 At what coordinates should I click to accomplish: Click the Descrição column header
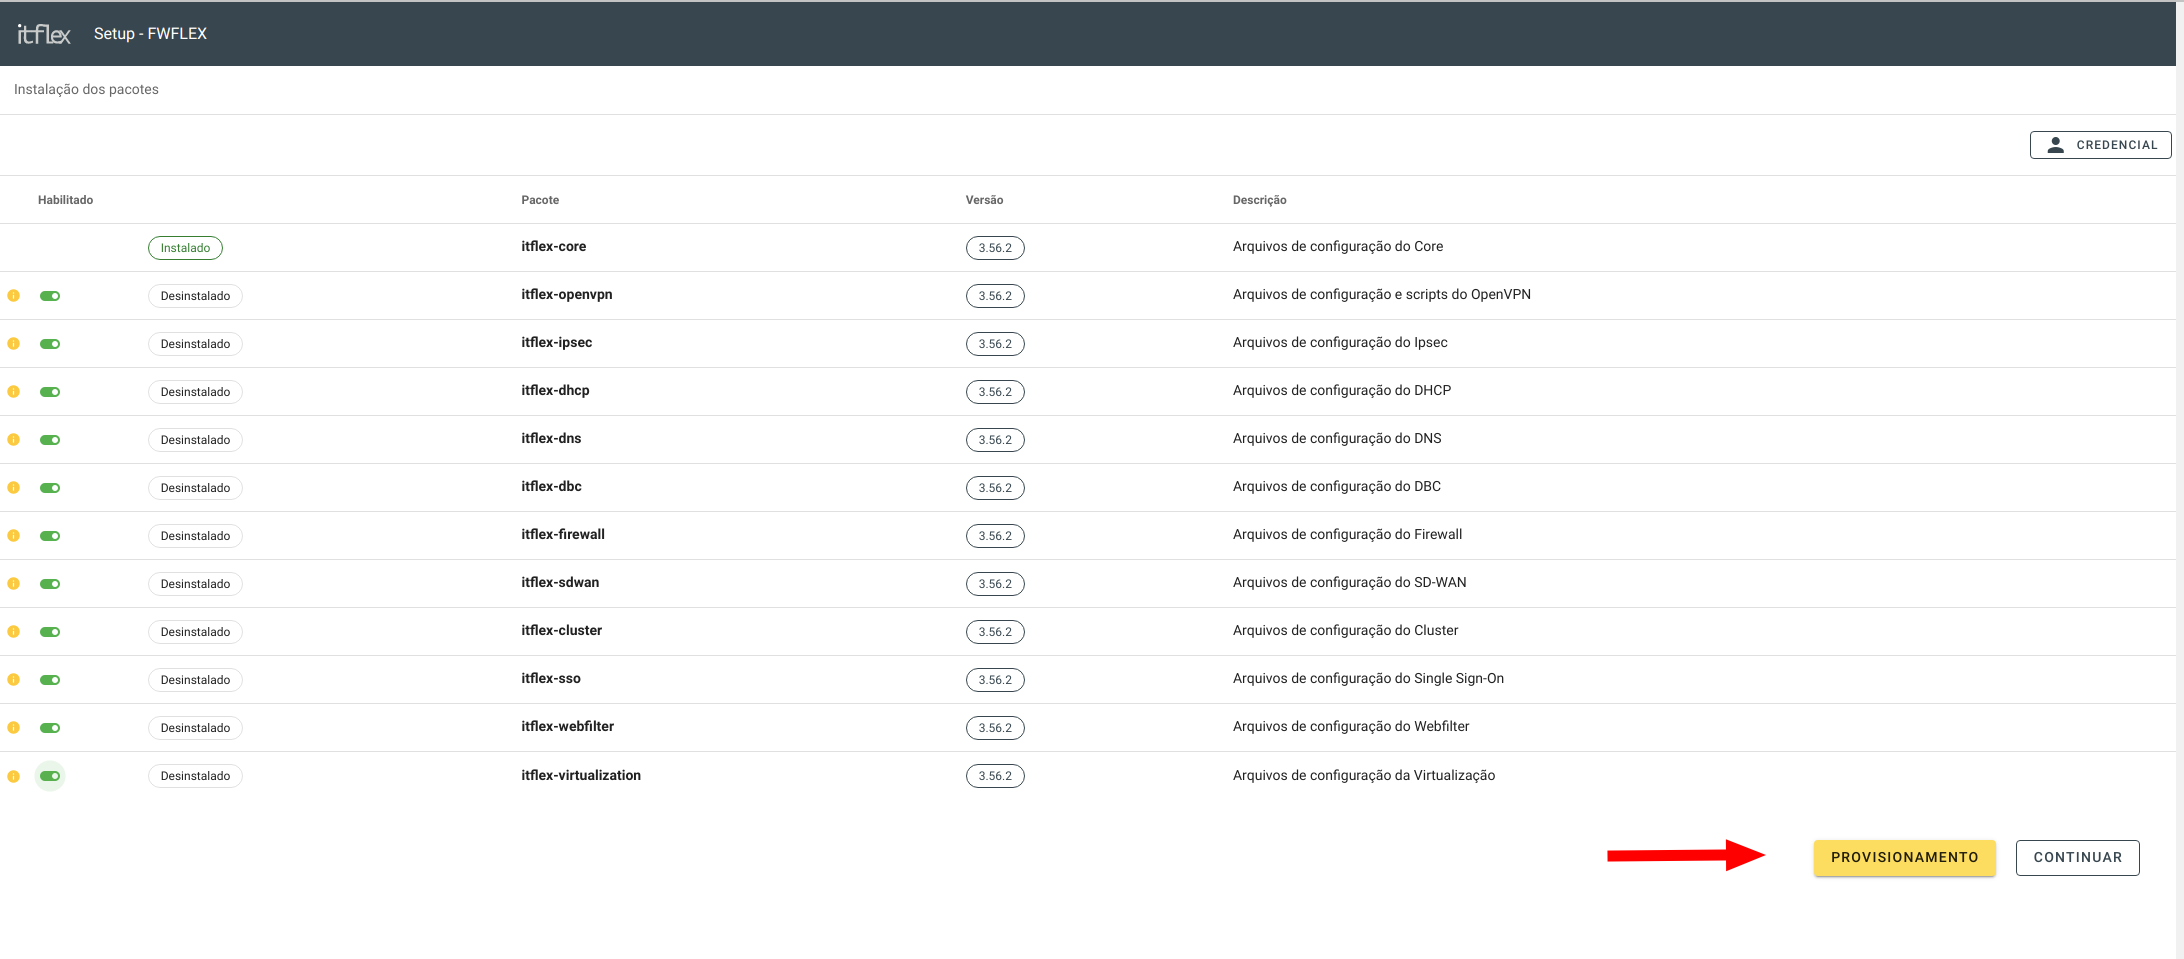[x=1259, y=200]
